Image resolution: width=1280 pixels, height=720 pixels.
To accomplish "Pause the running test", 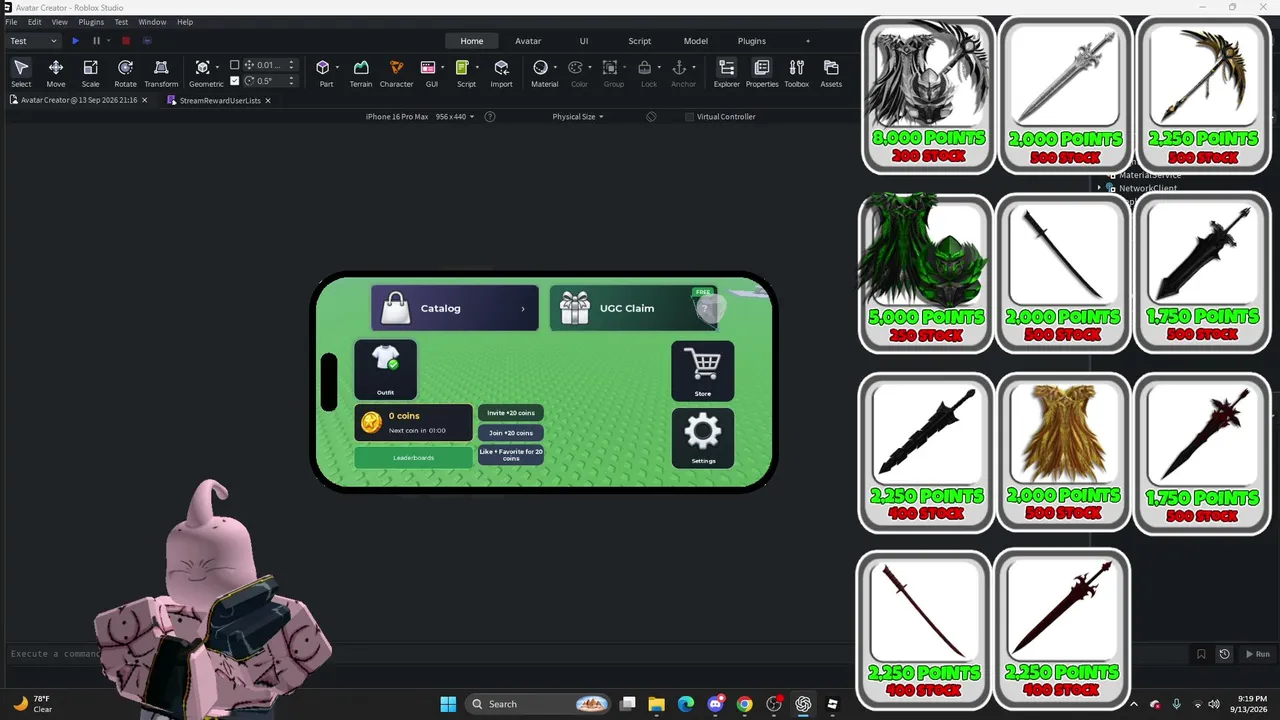I will coord(96,41).
